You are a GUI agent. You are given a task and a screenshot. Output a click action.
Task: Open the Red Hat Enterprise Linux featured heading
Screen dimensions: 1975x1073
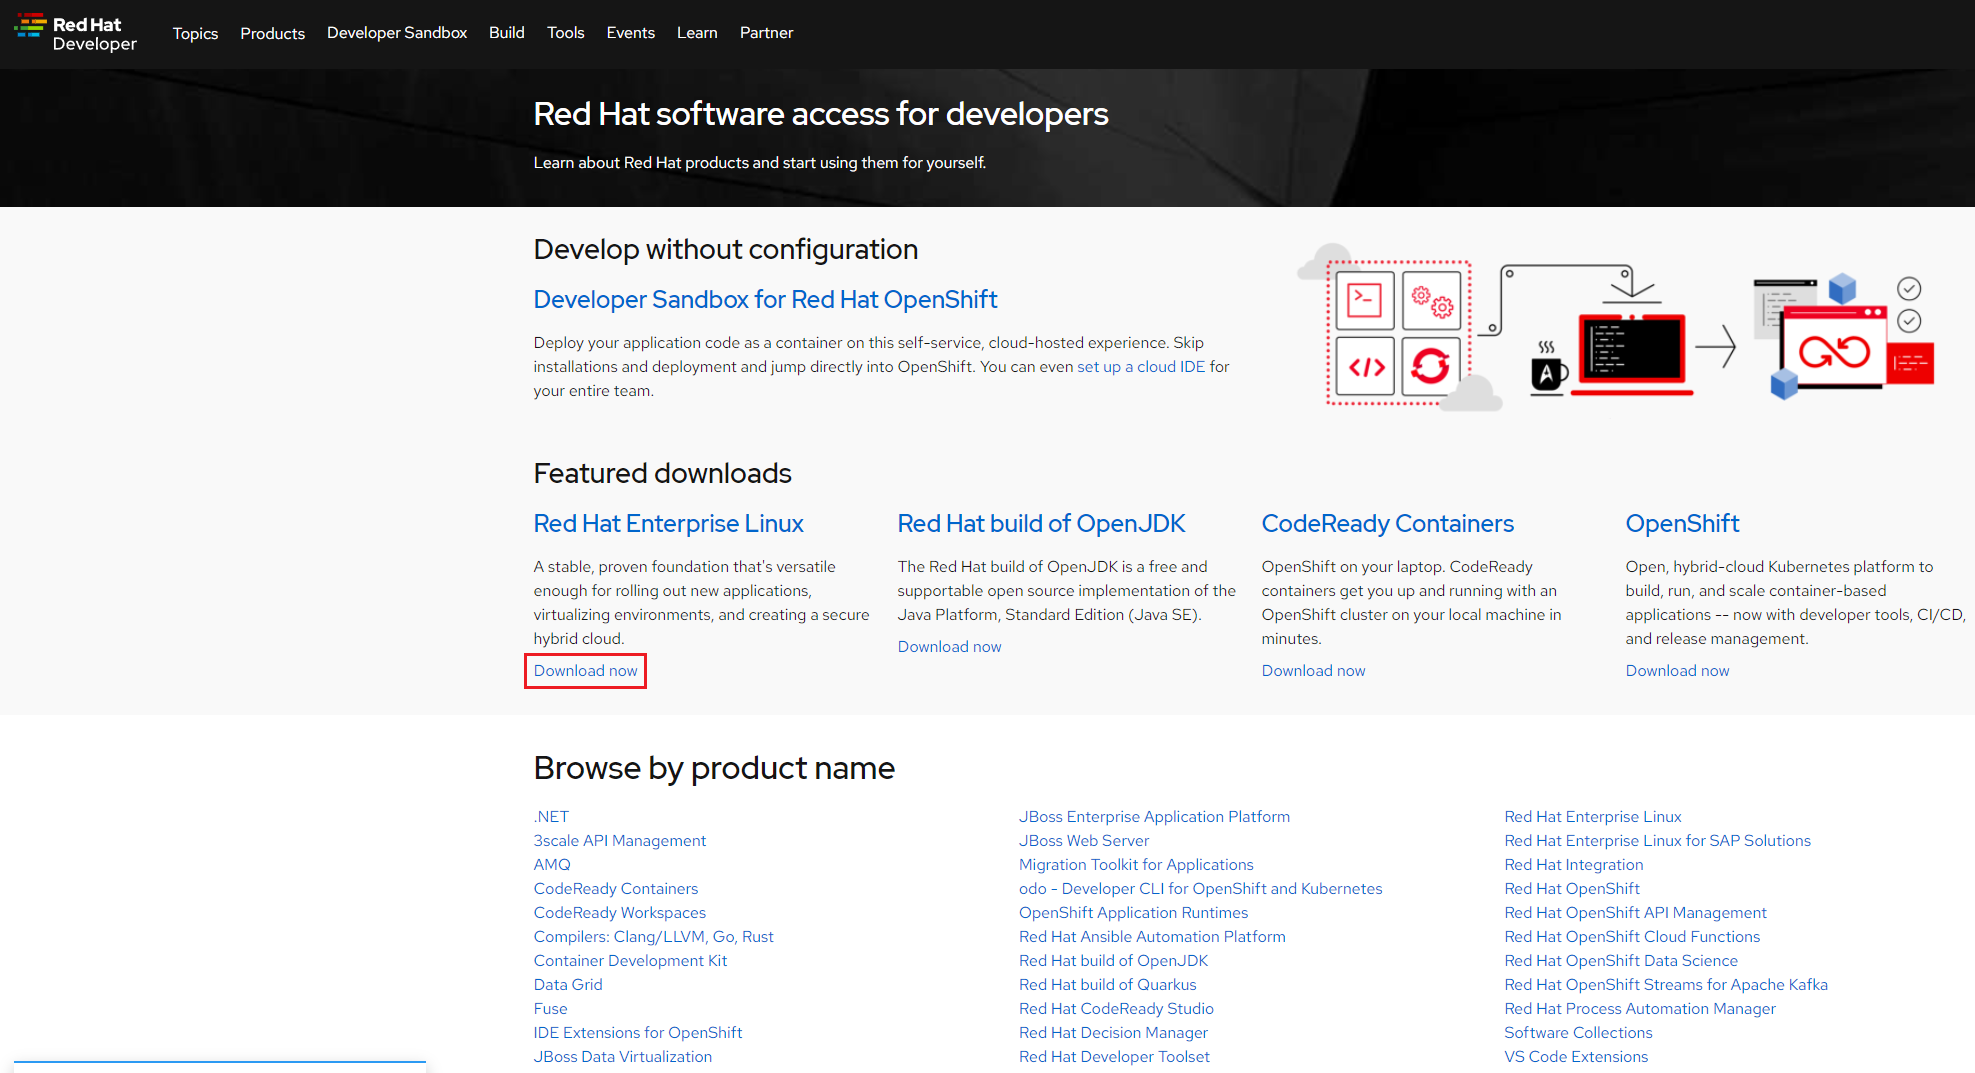(668, 524)
